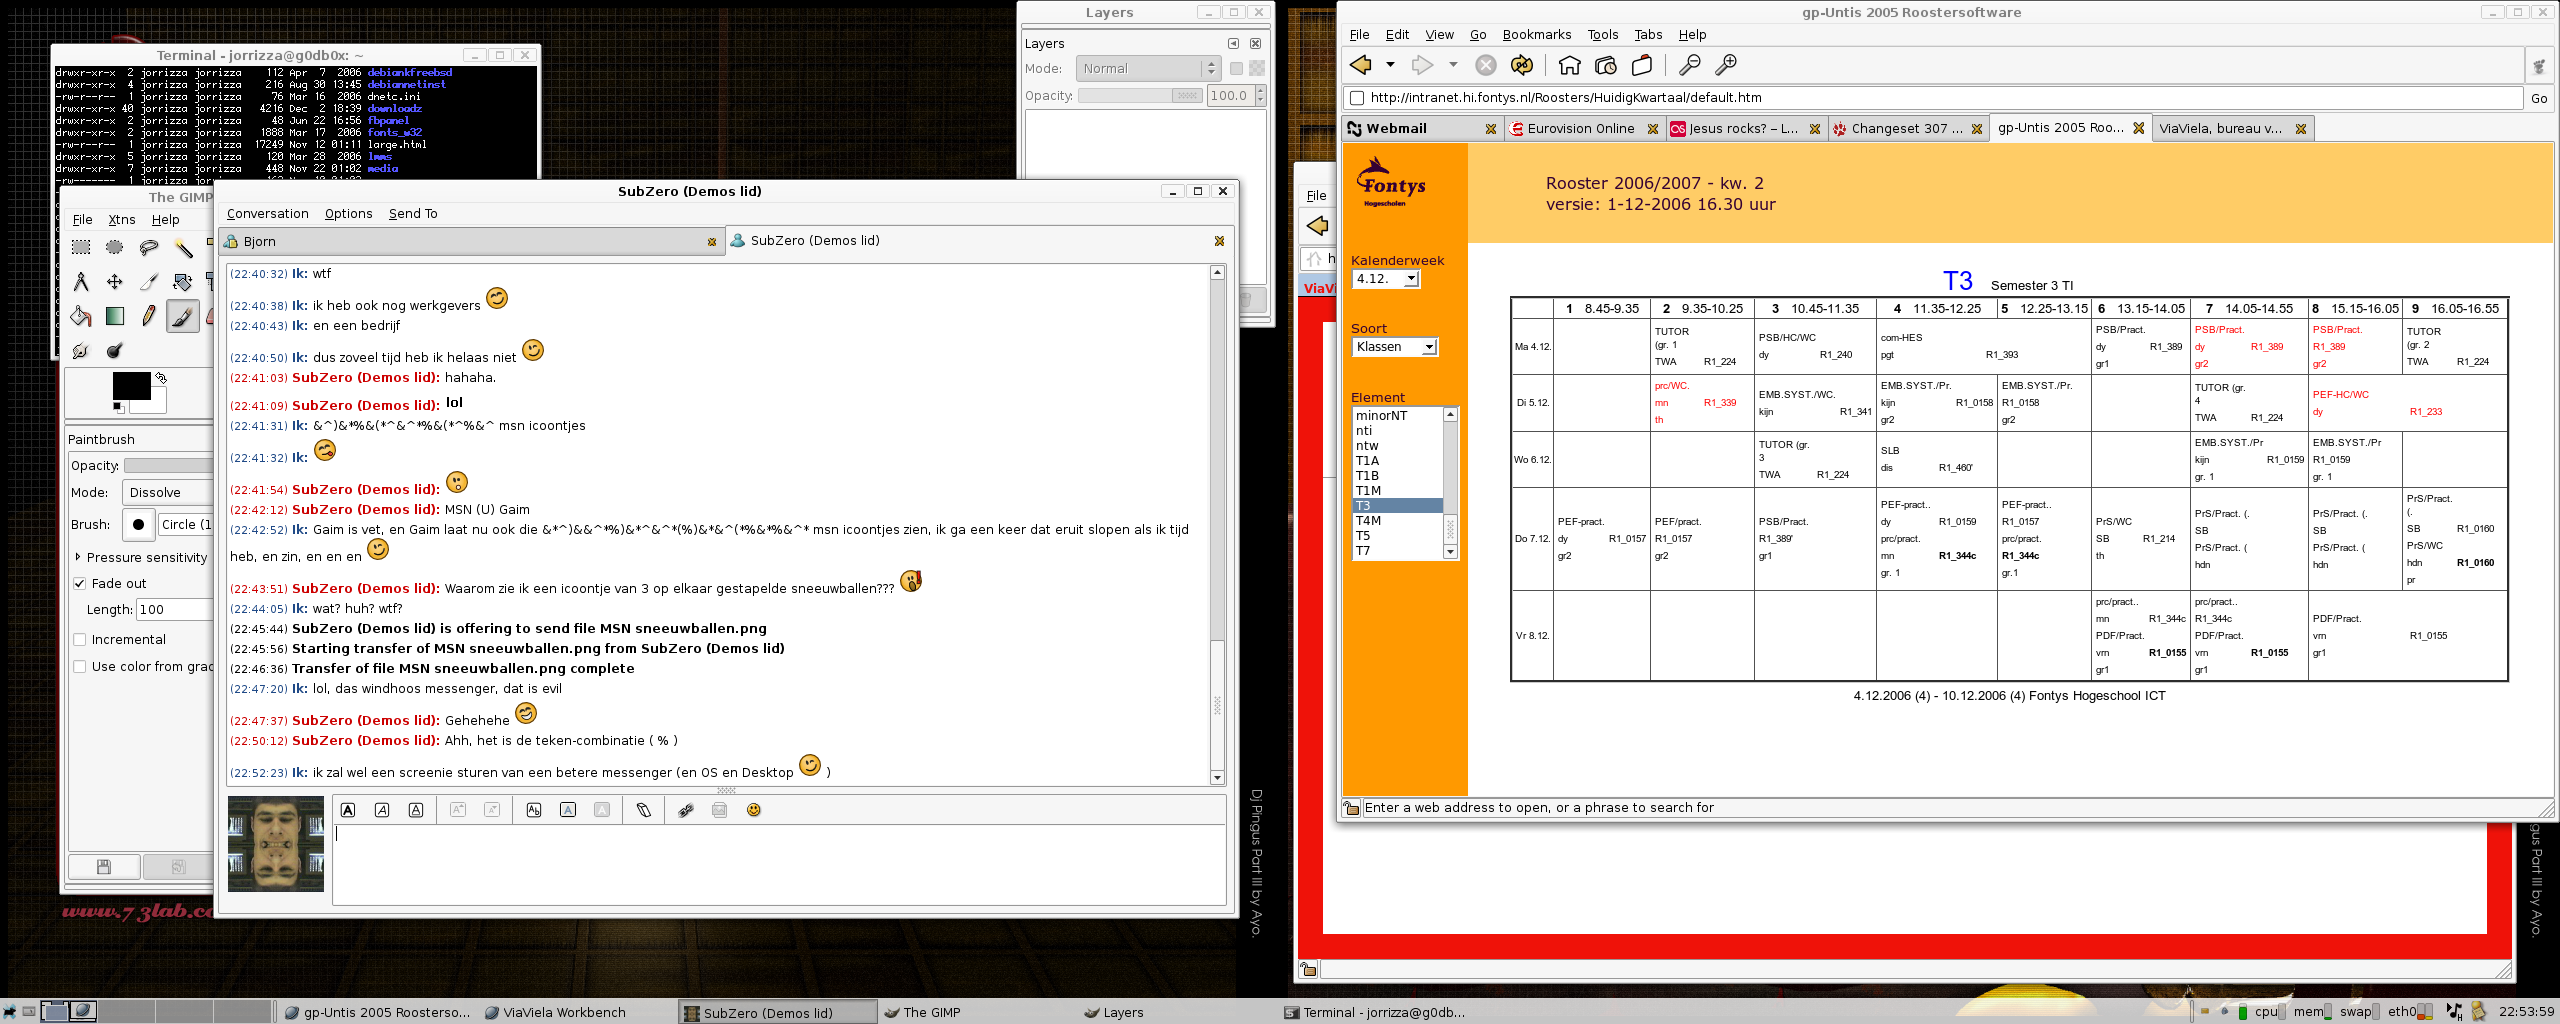Choose the Blend gradient tool in GIMP

(115, 316)
